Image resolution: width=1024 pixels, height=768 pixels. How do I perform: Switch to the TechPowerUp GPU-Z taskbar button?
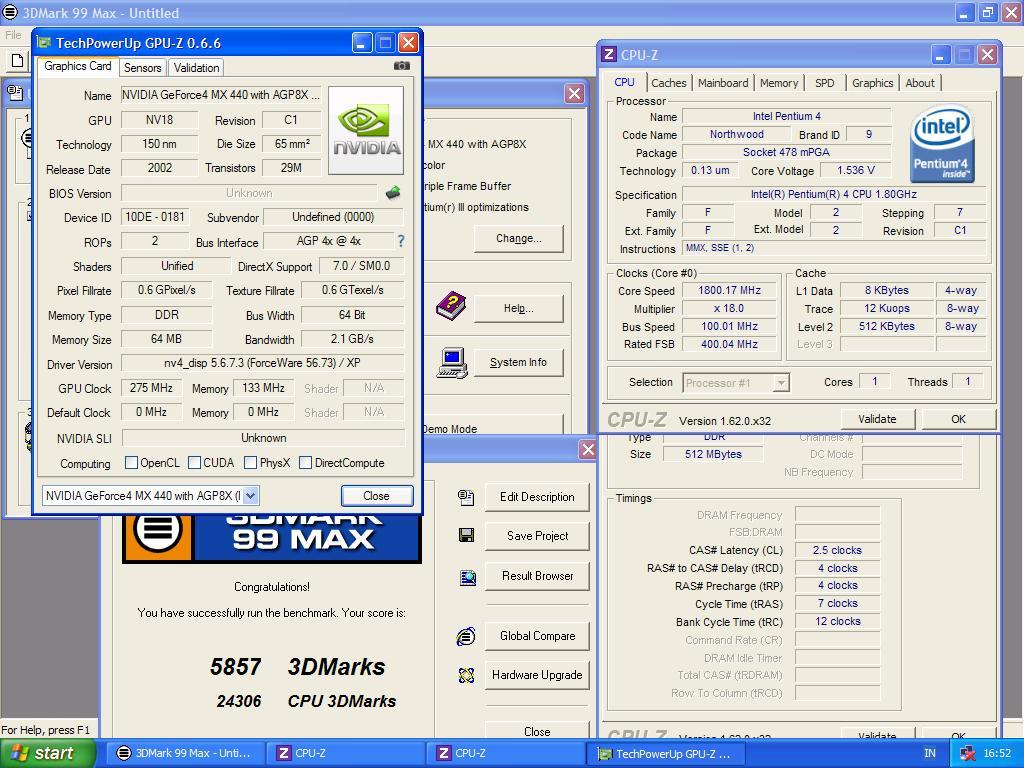[664, 754]
